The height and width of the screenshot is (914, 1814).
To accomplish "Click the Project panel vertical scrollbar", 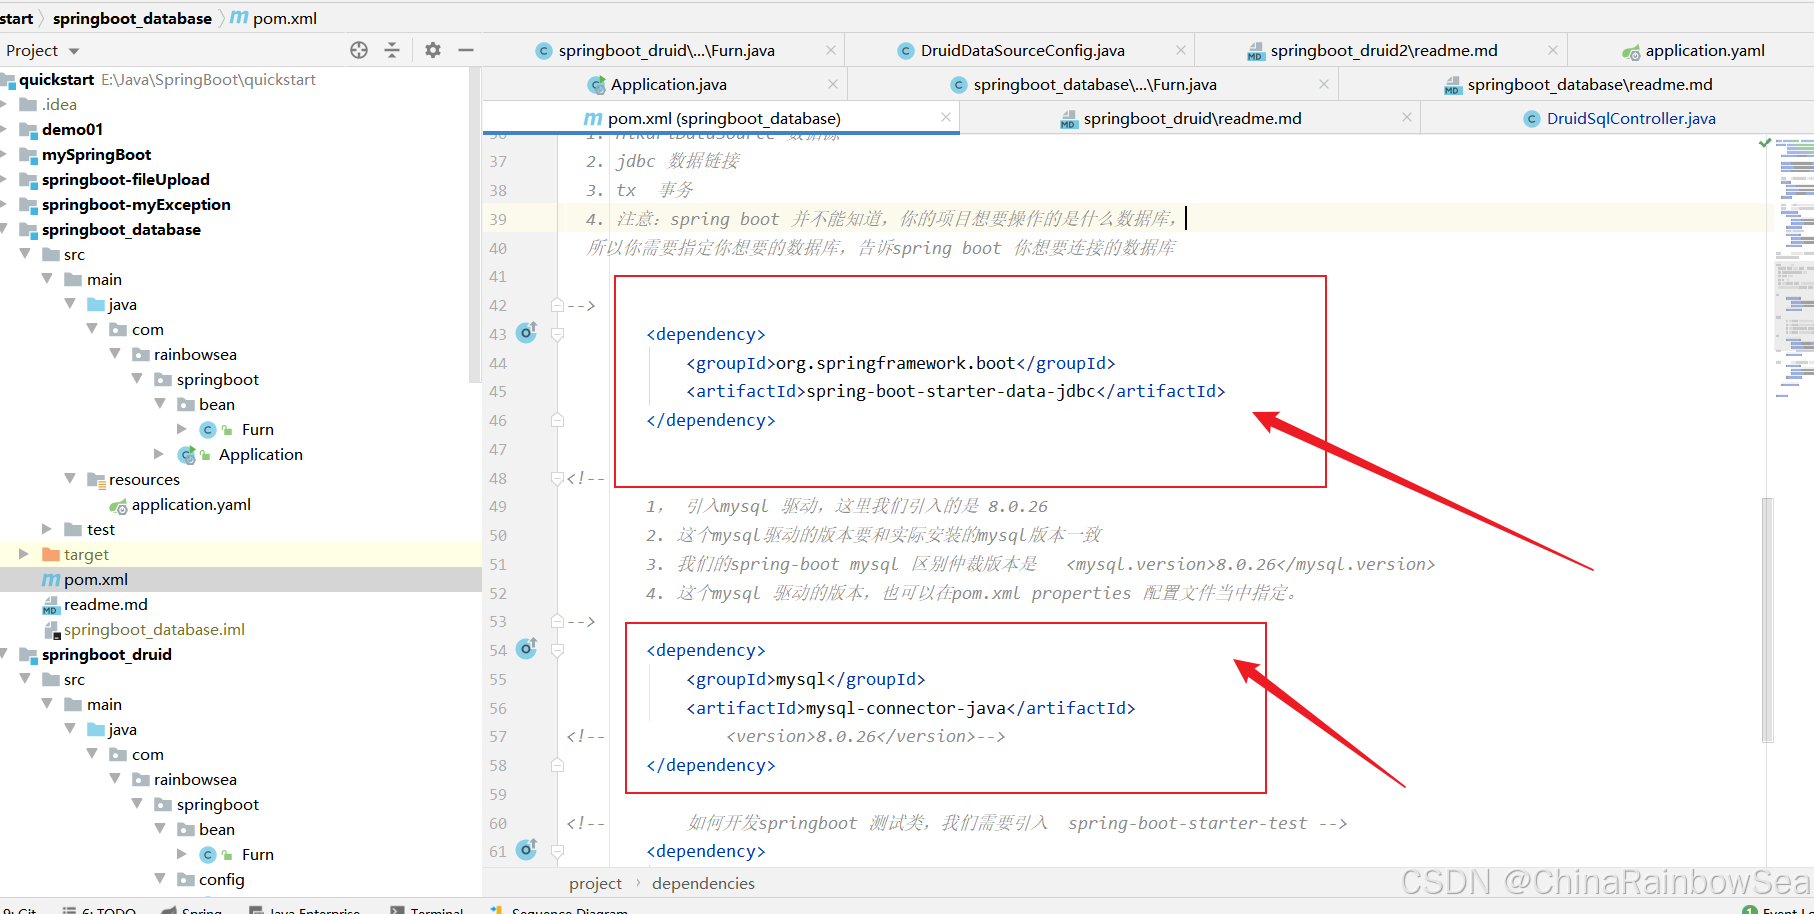I will click(x=474, y=225).
